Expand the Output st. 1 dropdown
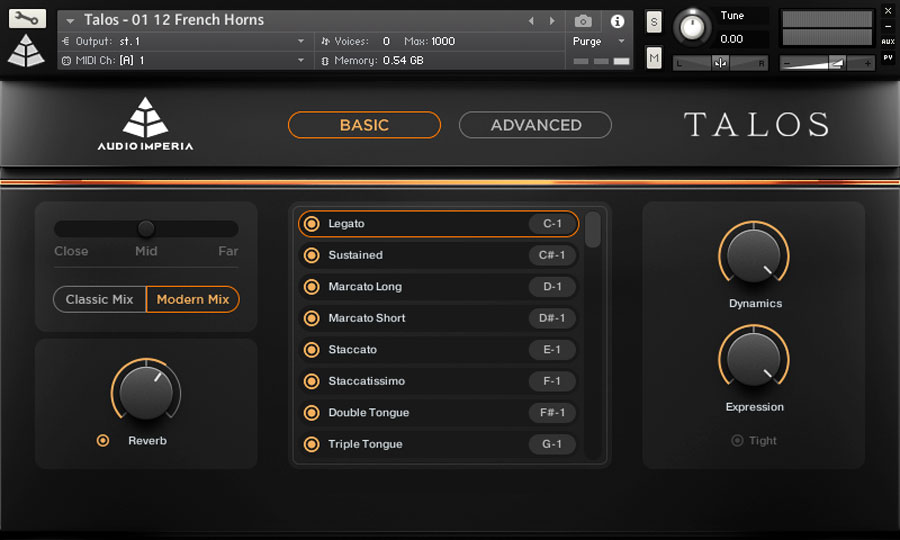This screenshot has width=900, height=540. (301, 41)
